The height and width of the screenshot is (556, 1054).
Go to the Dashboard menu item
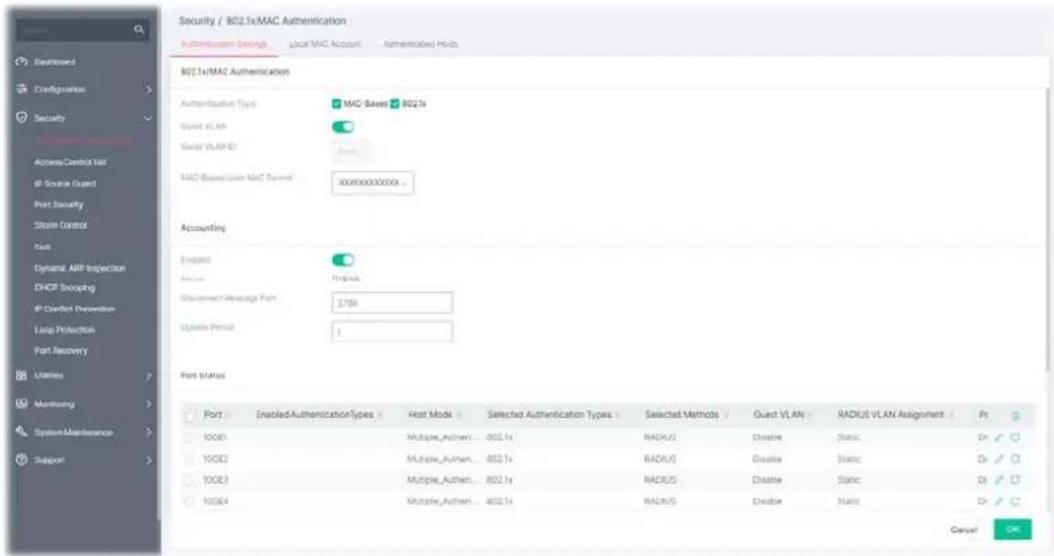pos(54,62)
